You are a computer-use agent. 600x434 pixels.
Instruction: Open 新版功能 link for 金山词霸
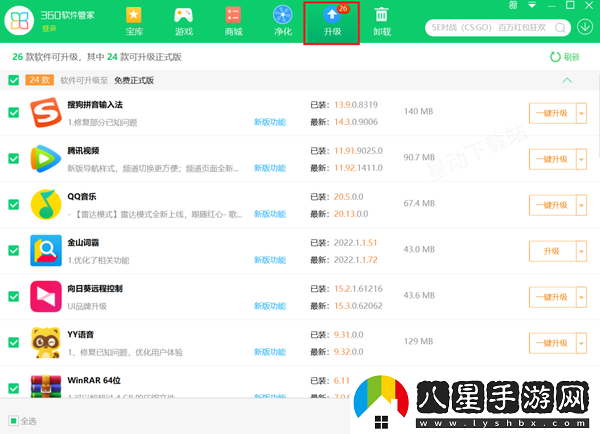tap(270, 260)
